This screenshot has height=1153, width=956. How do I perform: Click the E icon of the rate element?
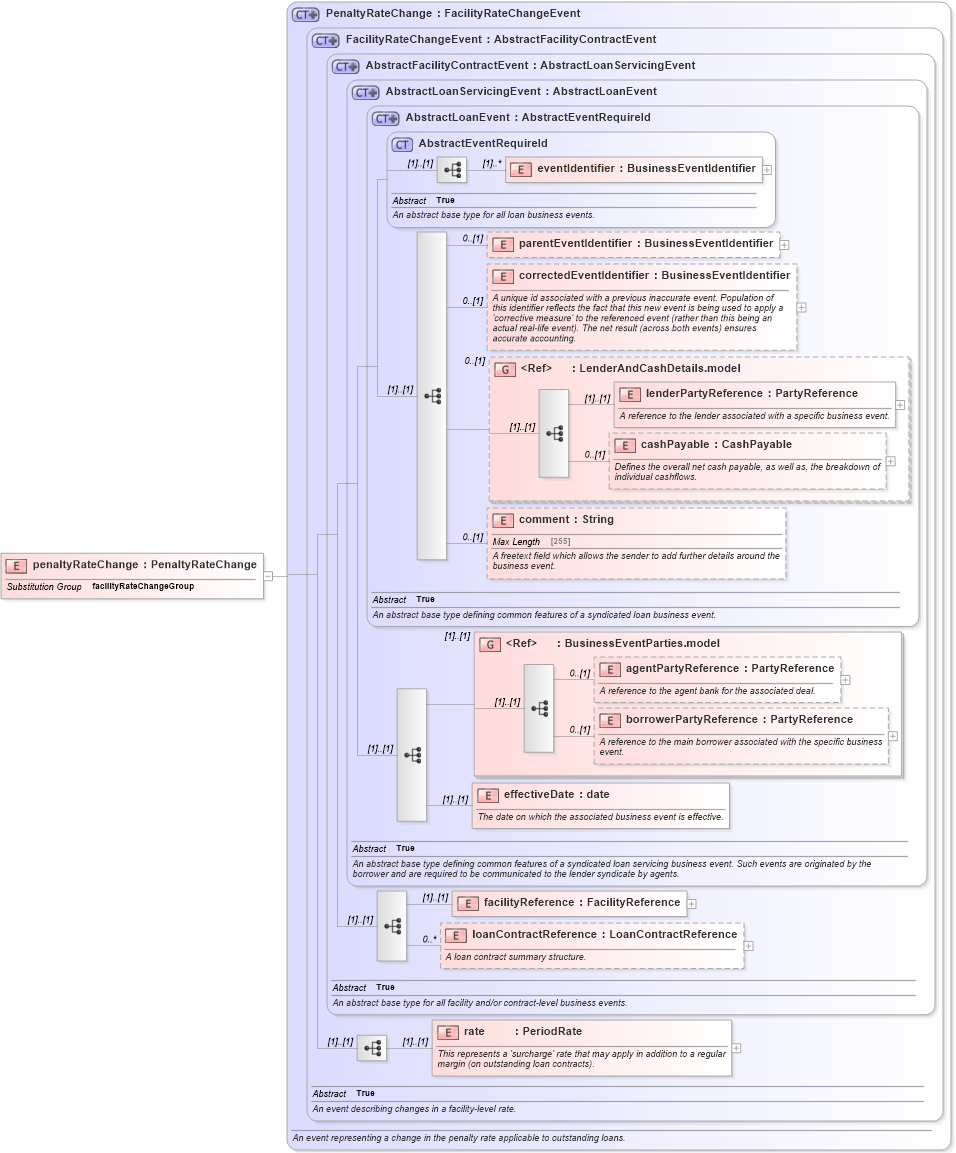(447, 1031)
